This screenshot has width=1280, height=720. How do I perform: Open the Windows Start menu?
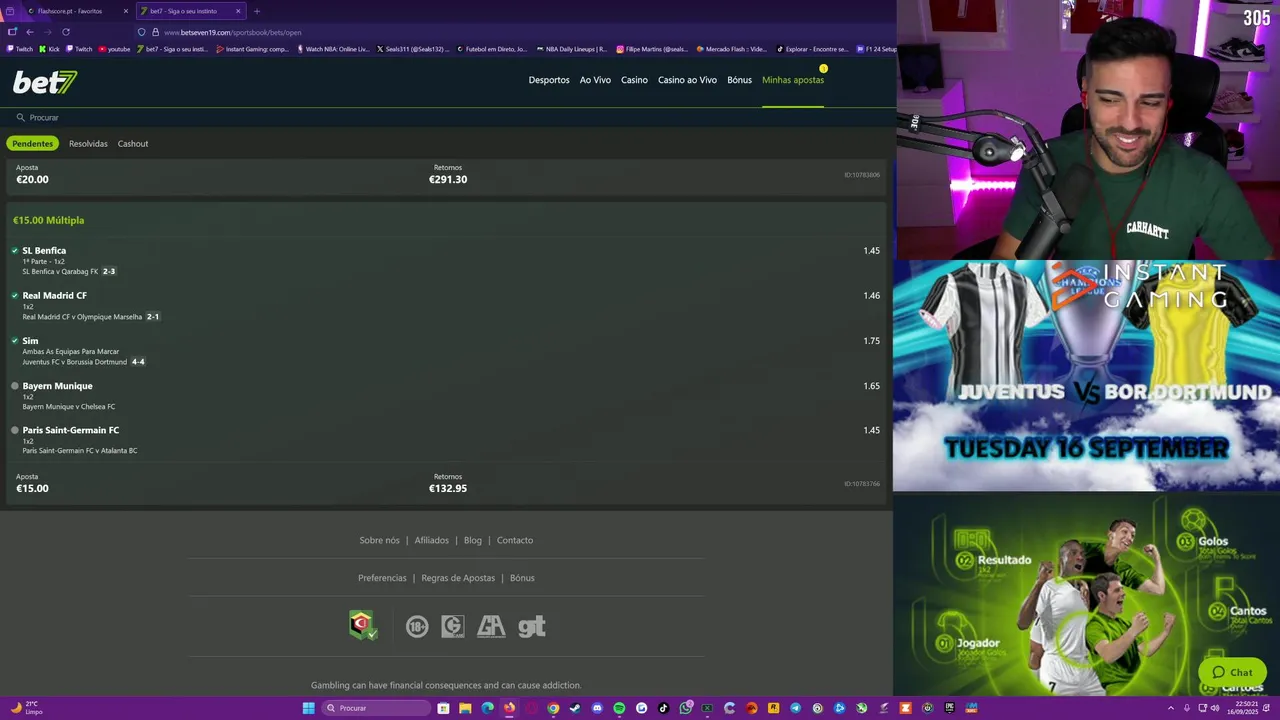click(x=309, y=708)
